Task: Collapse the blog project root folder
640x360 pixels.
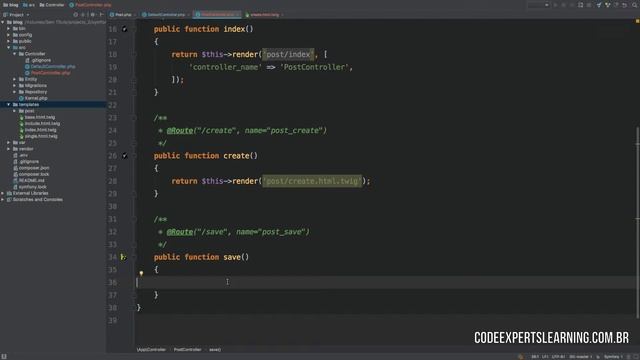Action: coord(3,22)
